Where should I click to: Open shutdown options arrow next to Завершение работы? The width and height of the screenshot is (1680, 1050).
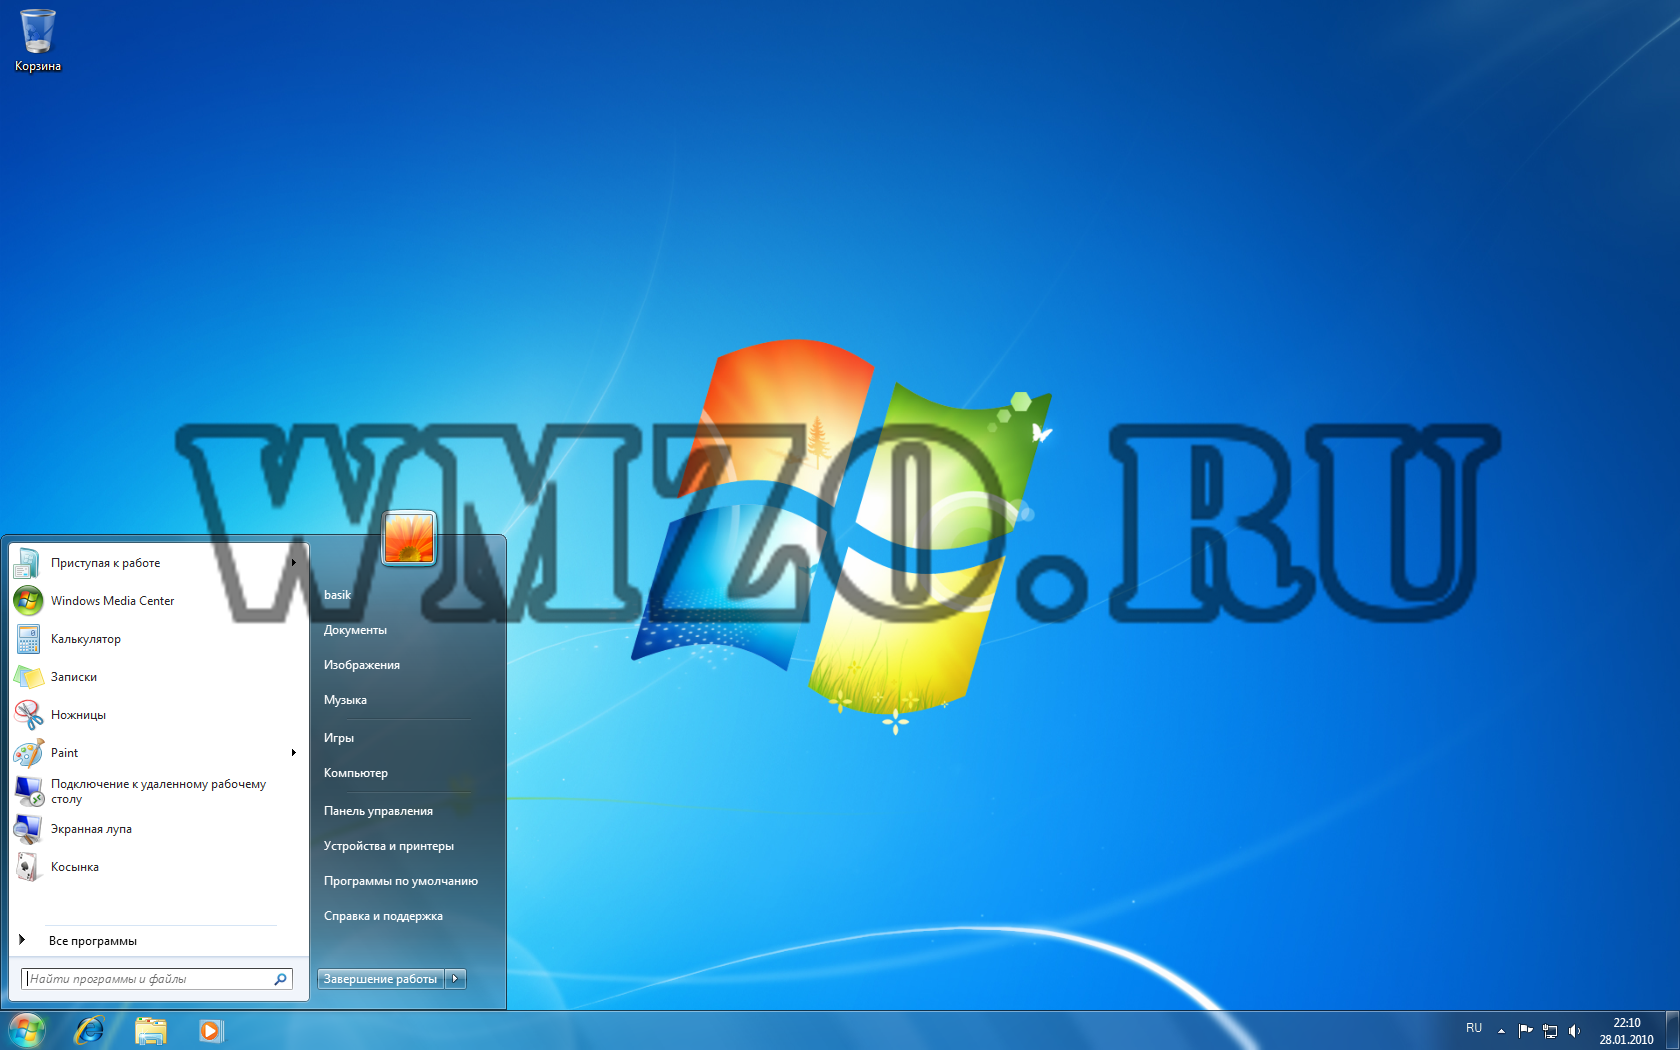point(456,979)
